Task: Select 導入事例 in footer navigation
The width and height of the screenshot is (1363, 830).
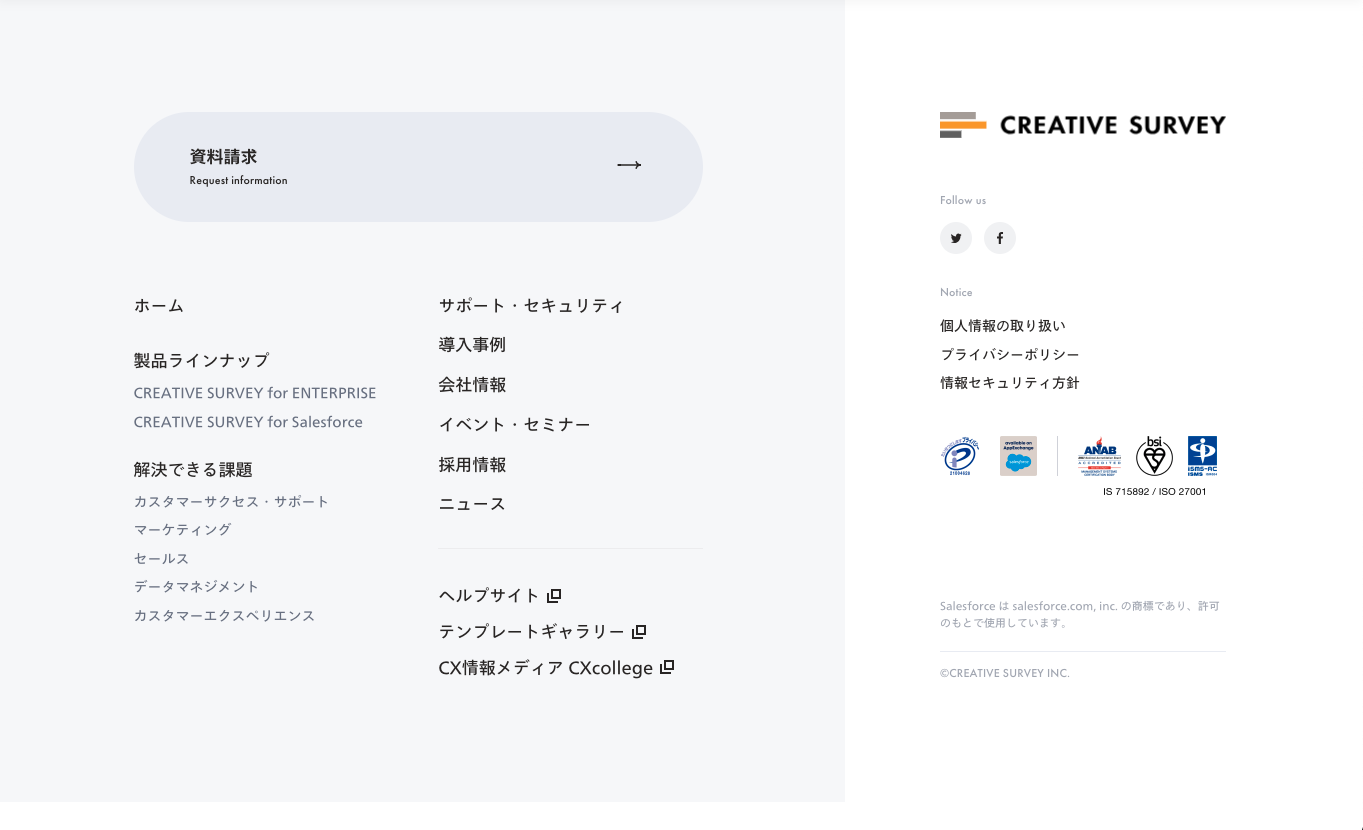Action: (472, 345)
